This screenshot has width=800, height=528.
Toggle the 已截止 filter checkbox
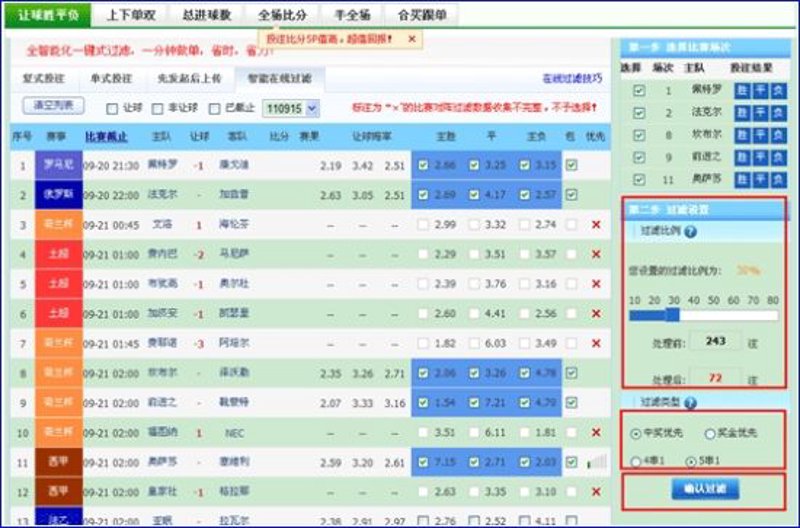tap(215, 109)
